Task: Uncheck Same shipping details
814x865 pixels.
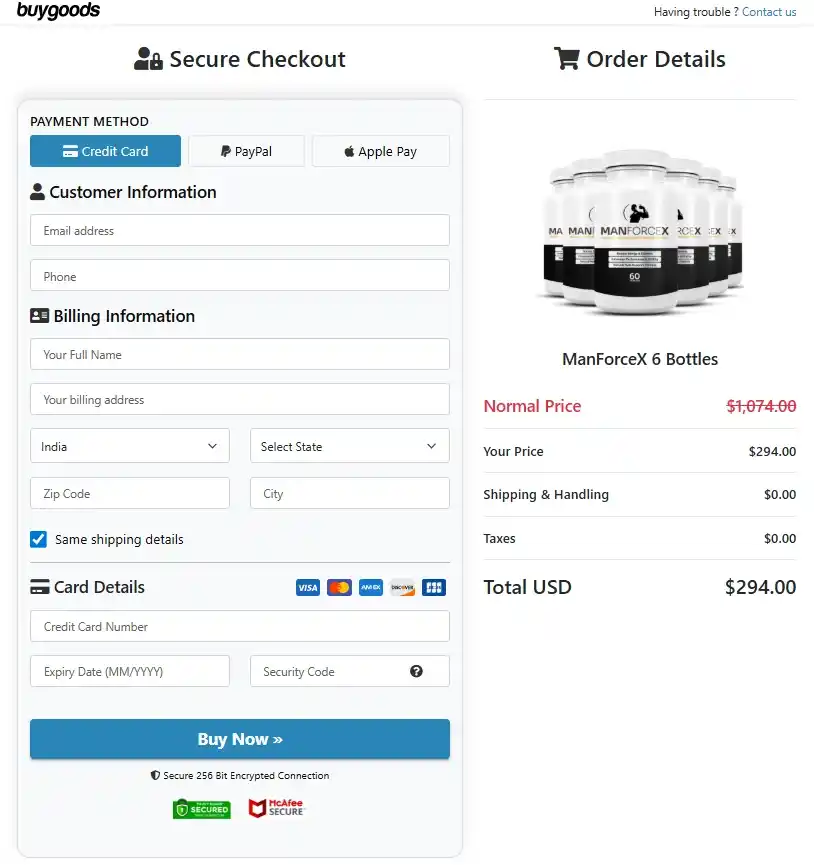Action: 38,539
